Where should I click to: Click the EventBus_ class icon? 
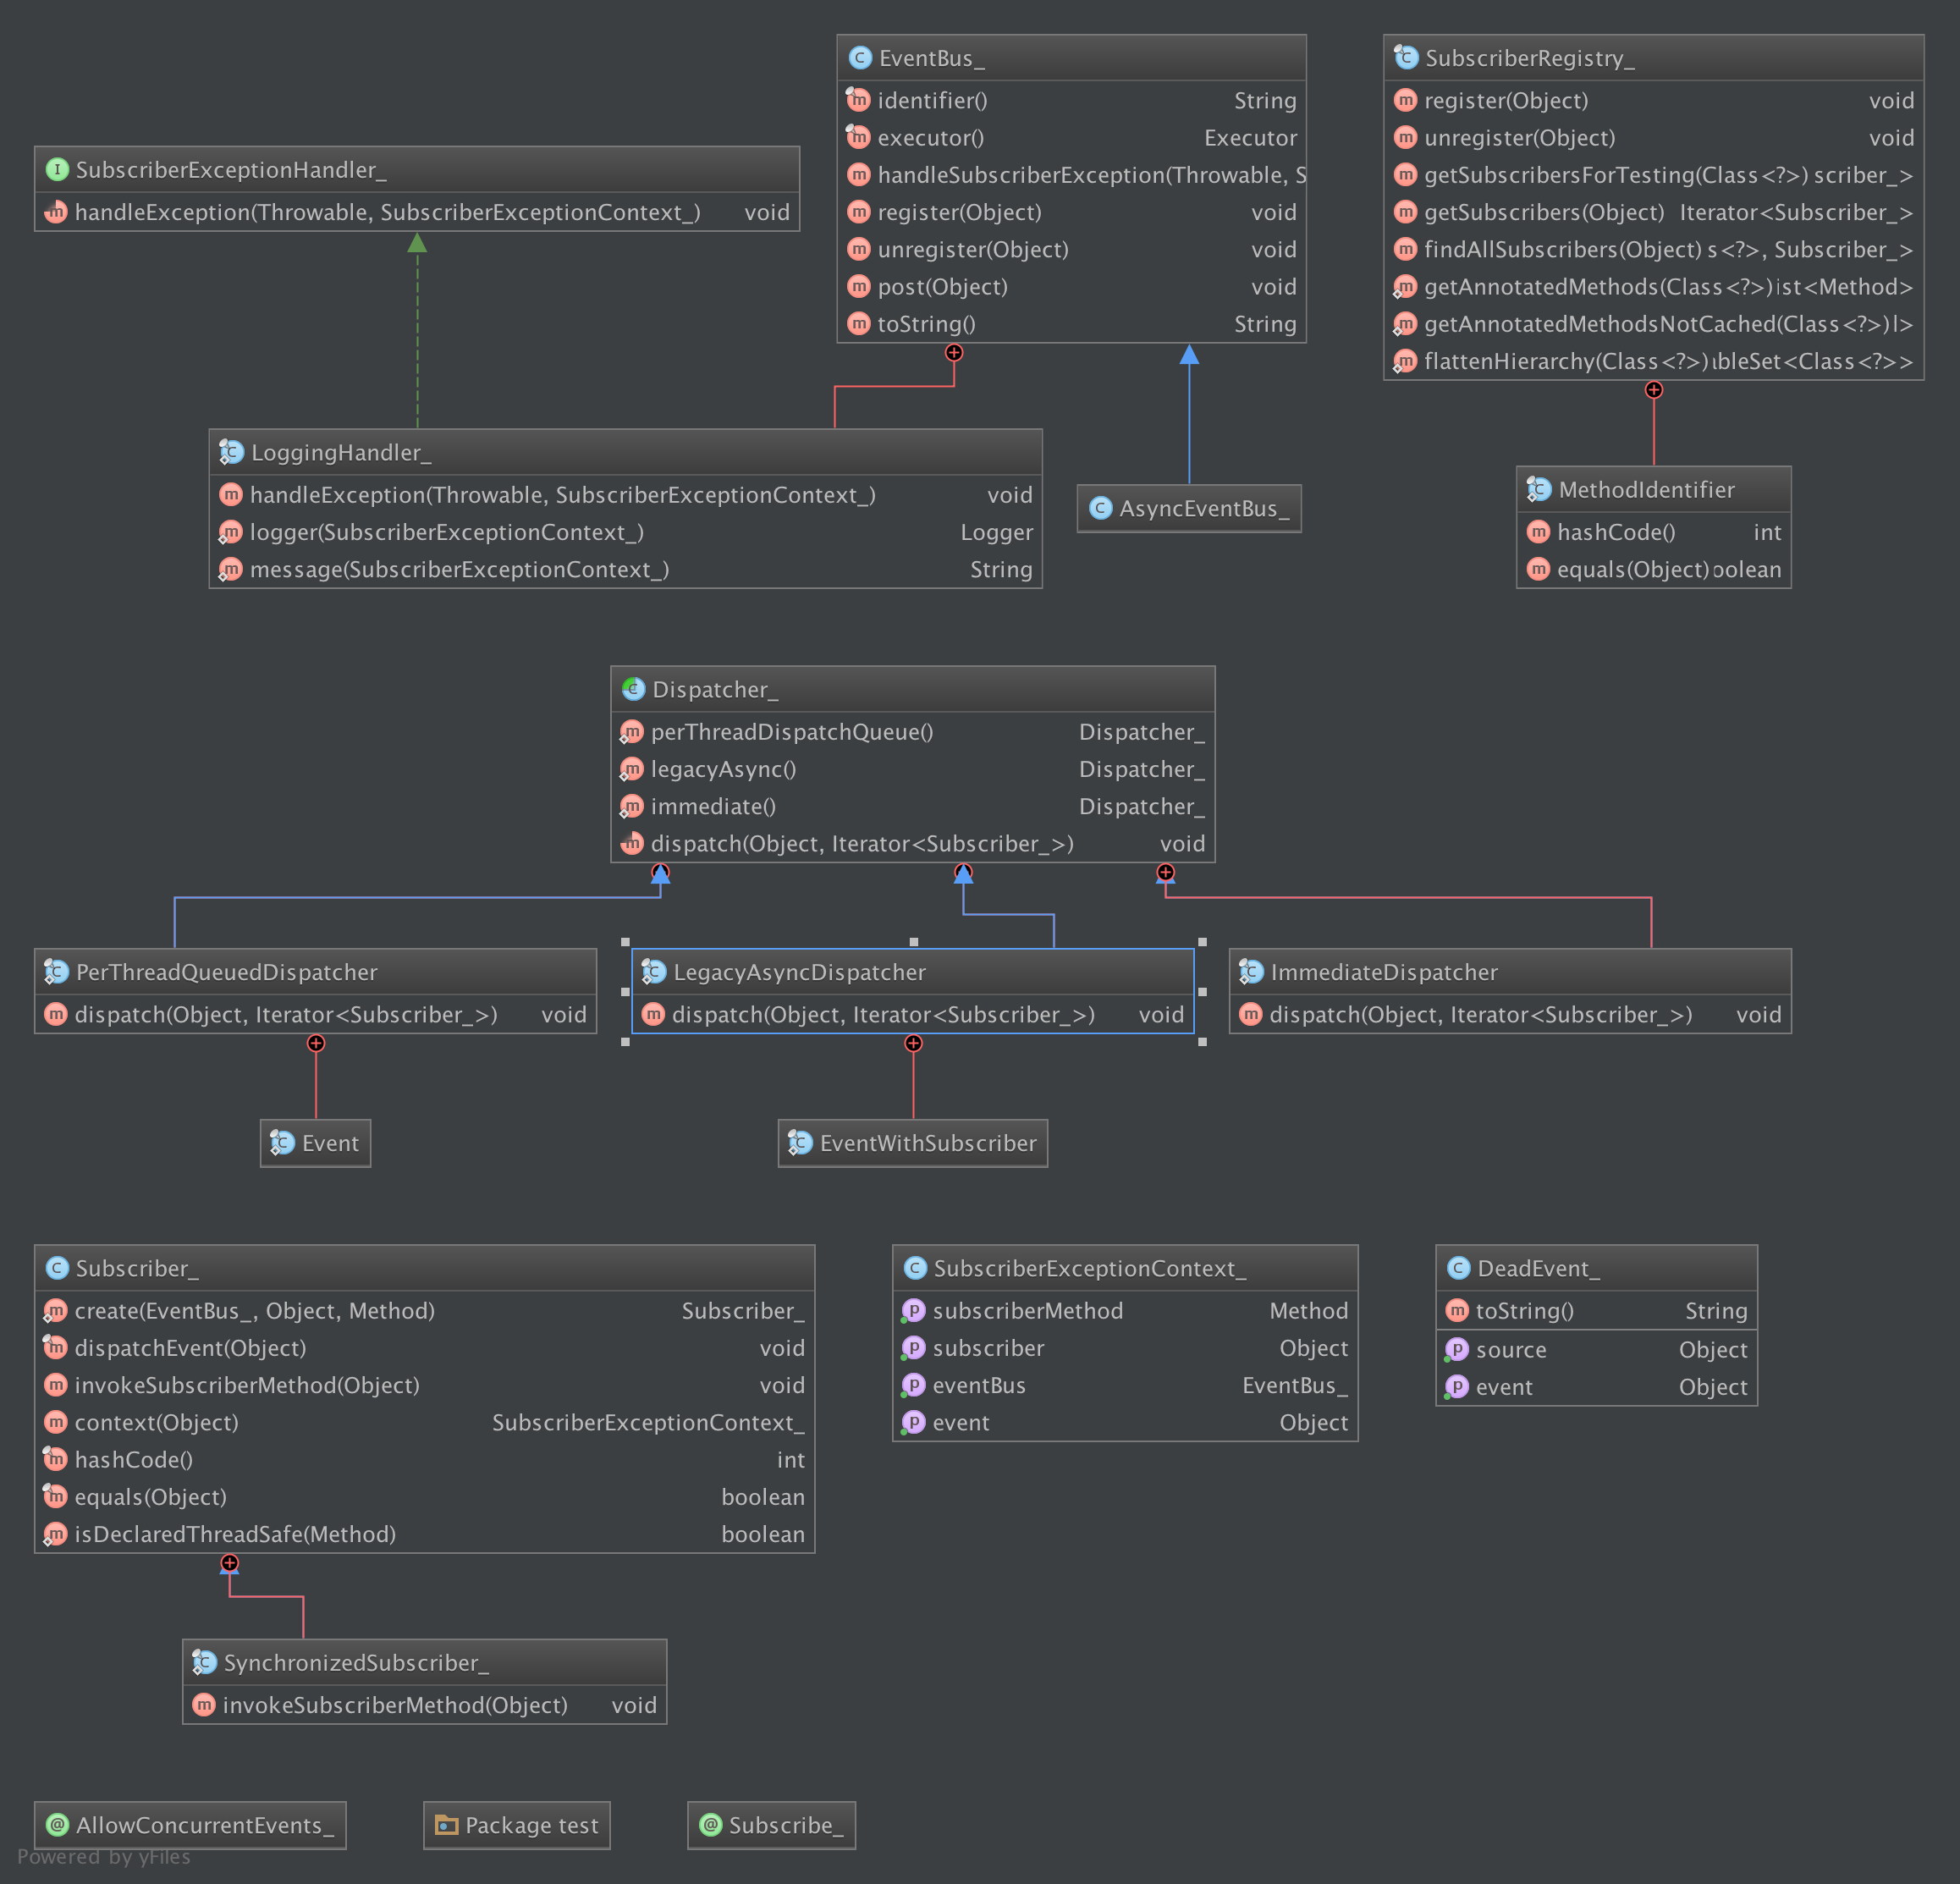coord(859,58)
